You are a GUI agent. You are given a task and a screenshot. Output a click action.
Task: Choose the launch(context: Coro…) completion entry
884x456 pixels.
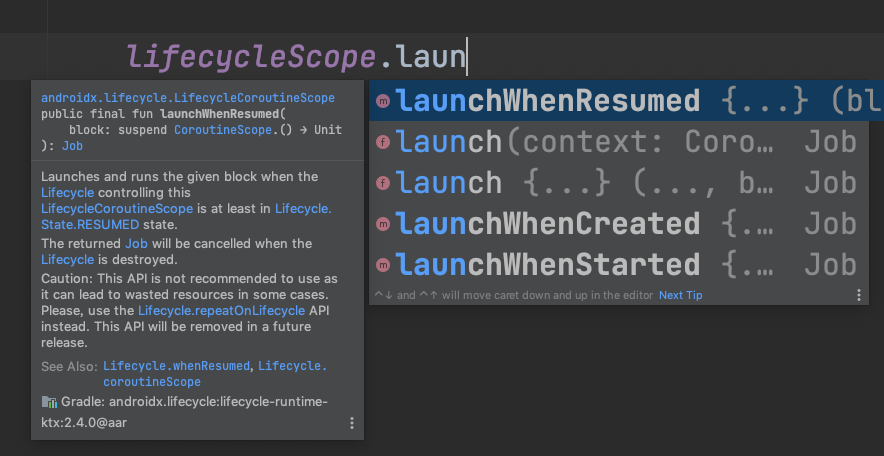548,142
